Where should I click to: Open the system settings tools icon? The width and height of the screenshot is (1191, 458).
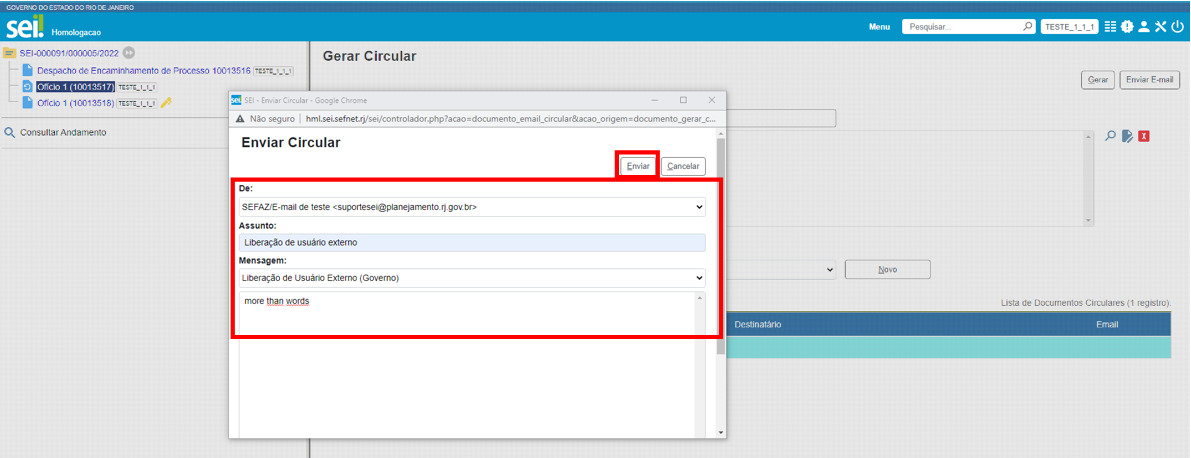1160,27
